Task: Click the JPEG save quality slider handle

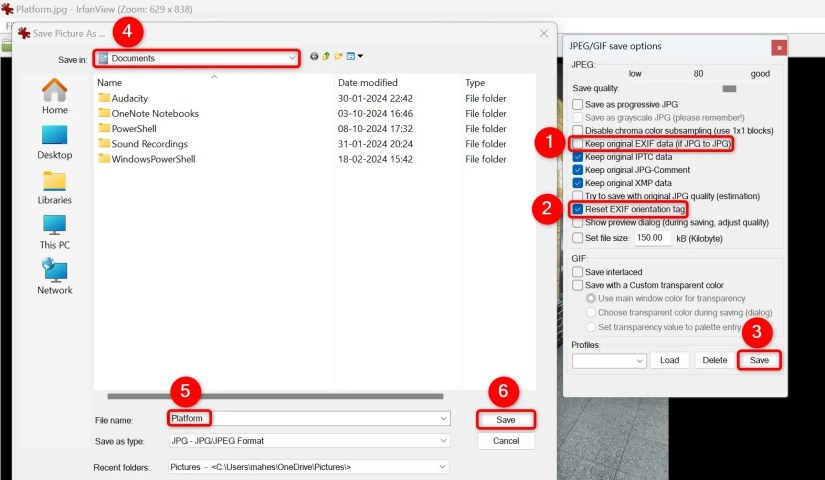Action: [729, 88]
